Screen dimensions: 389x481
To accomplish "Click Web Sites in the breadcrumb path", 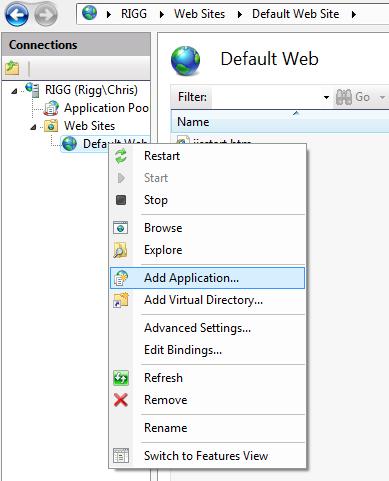I will (199, 14).
